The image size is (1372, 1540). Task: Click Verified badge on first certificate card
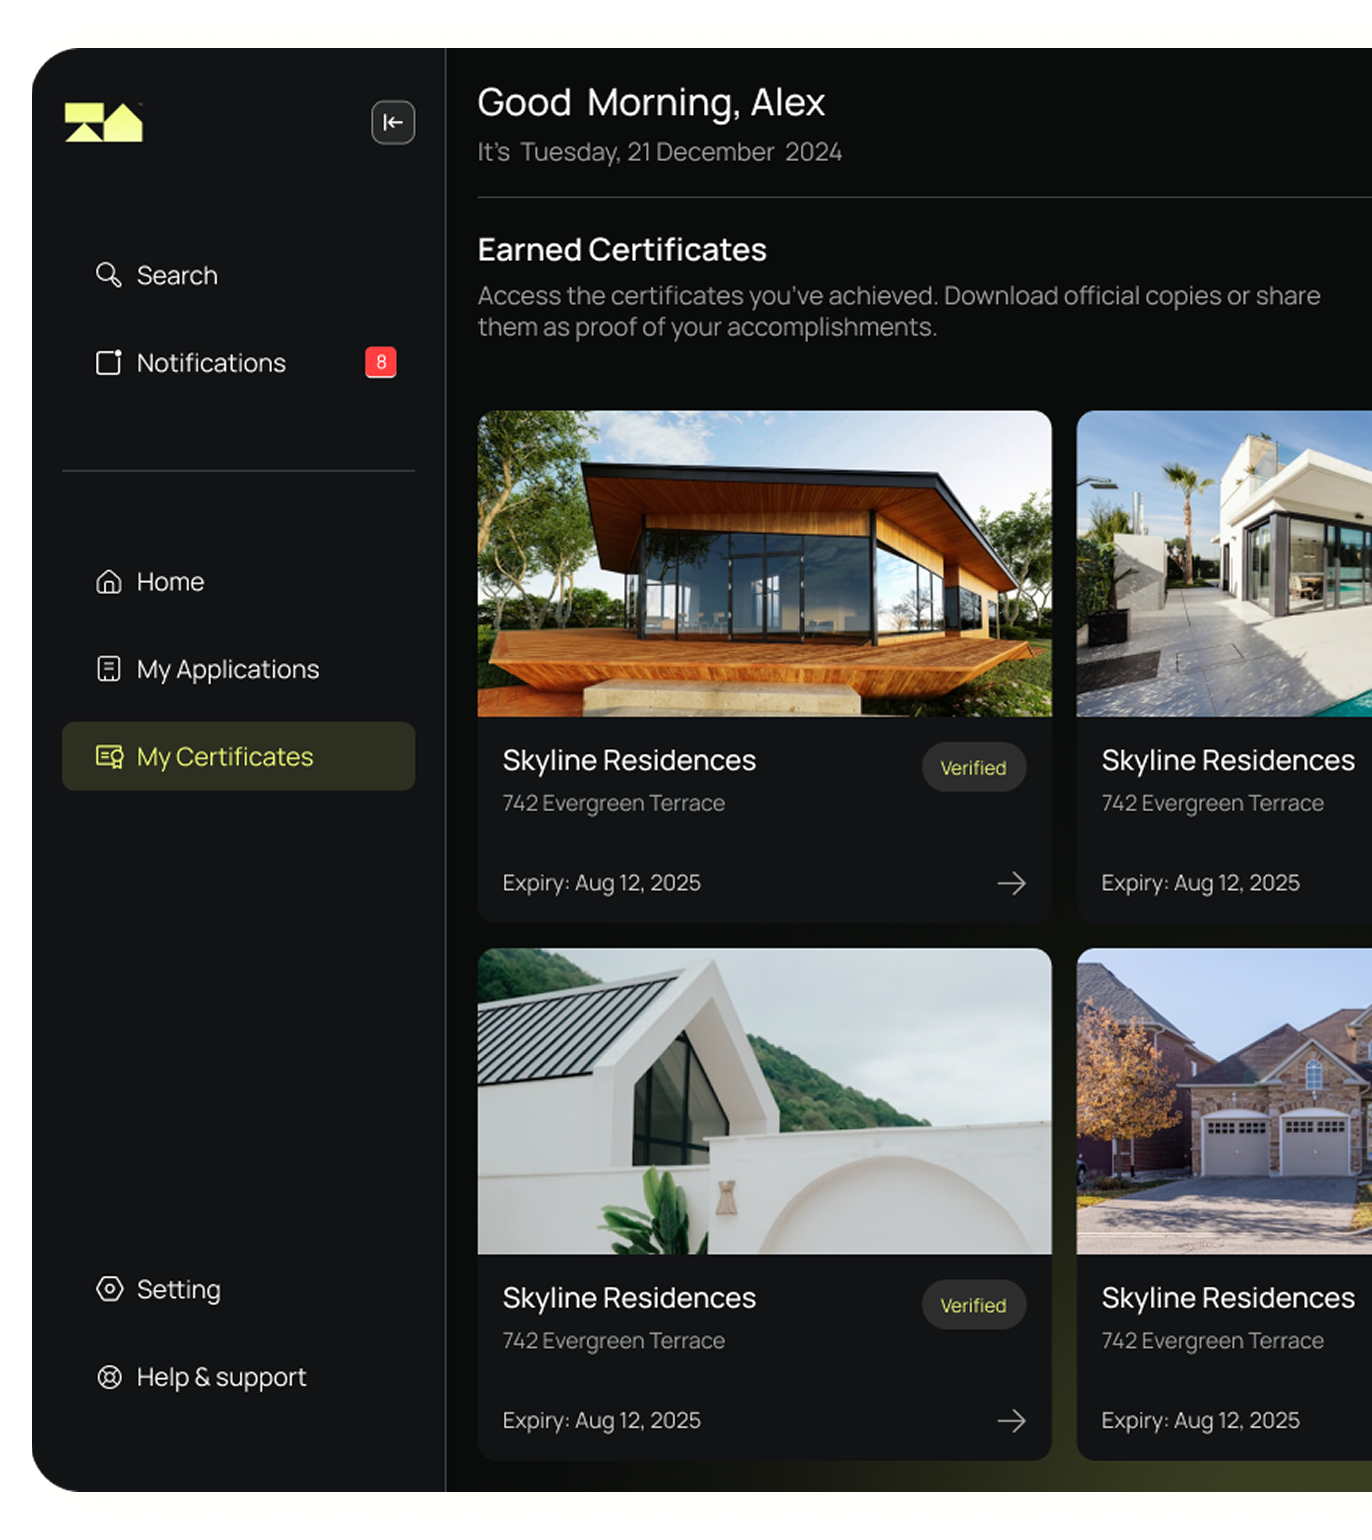[x=973, y=768]
